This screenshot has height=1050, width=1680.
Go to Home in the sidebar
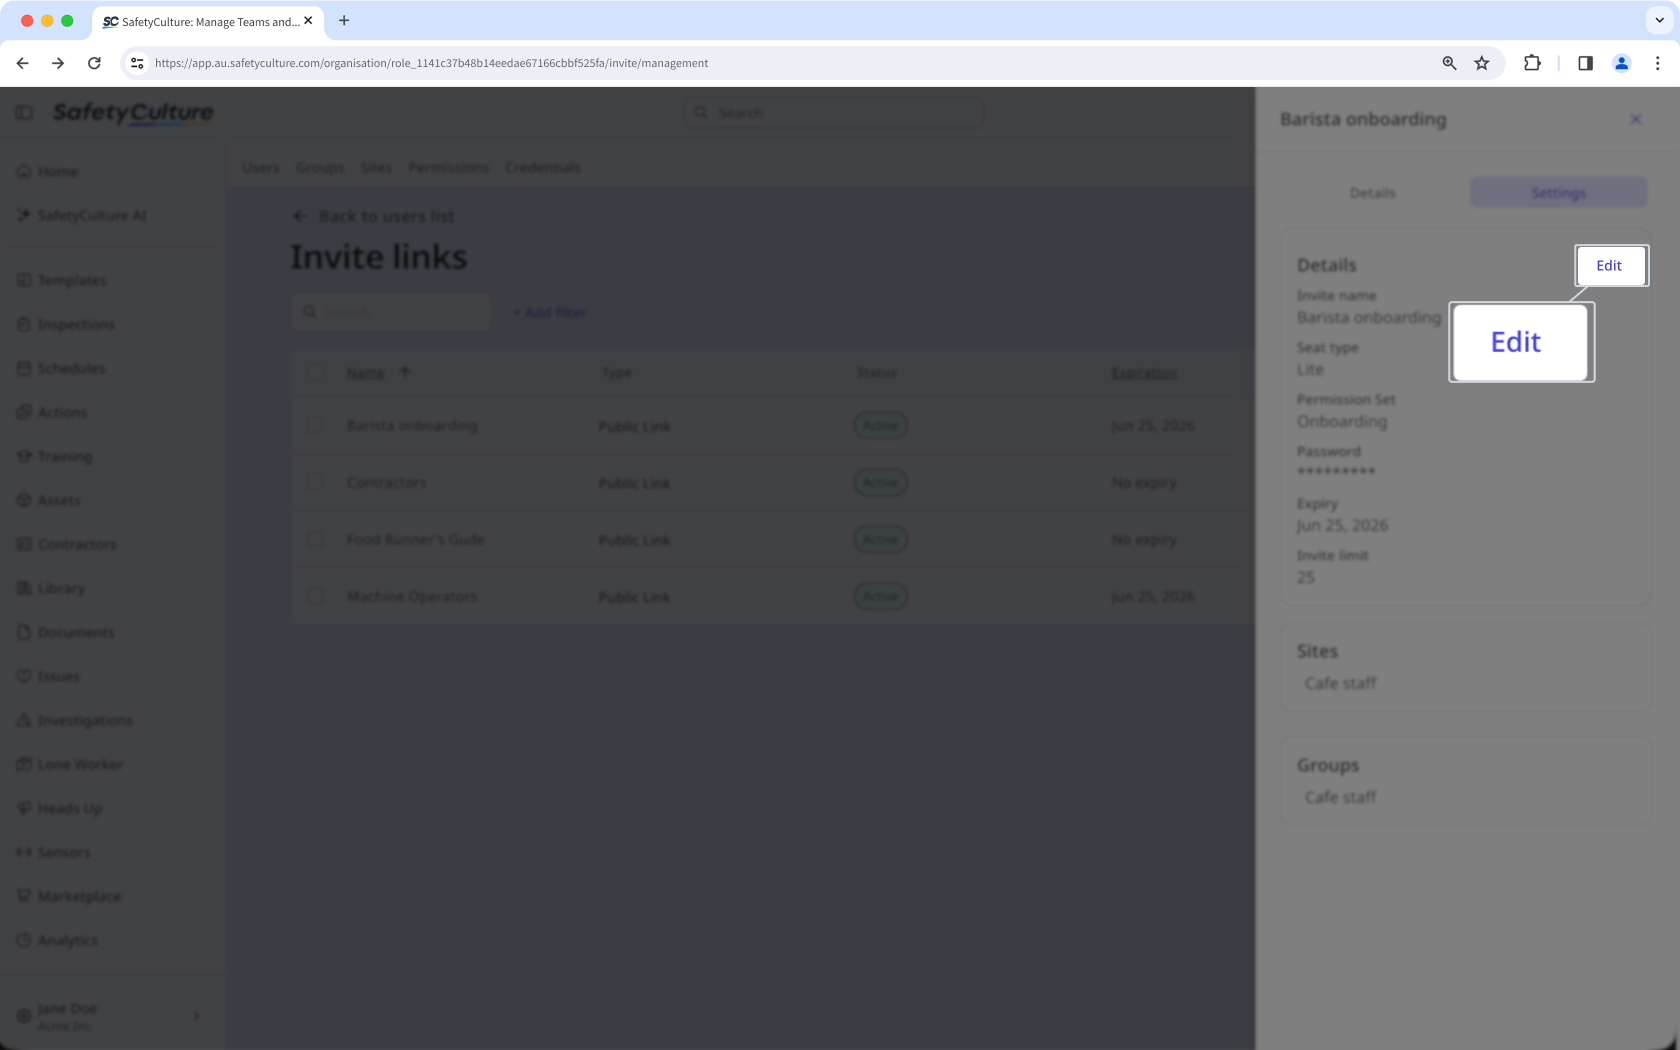57,171
